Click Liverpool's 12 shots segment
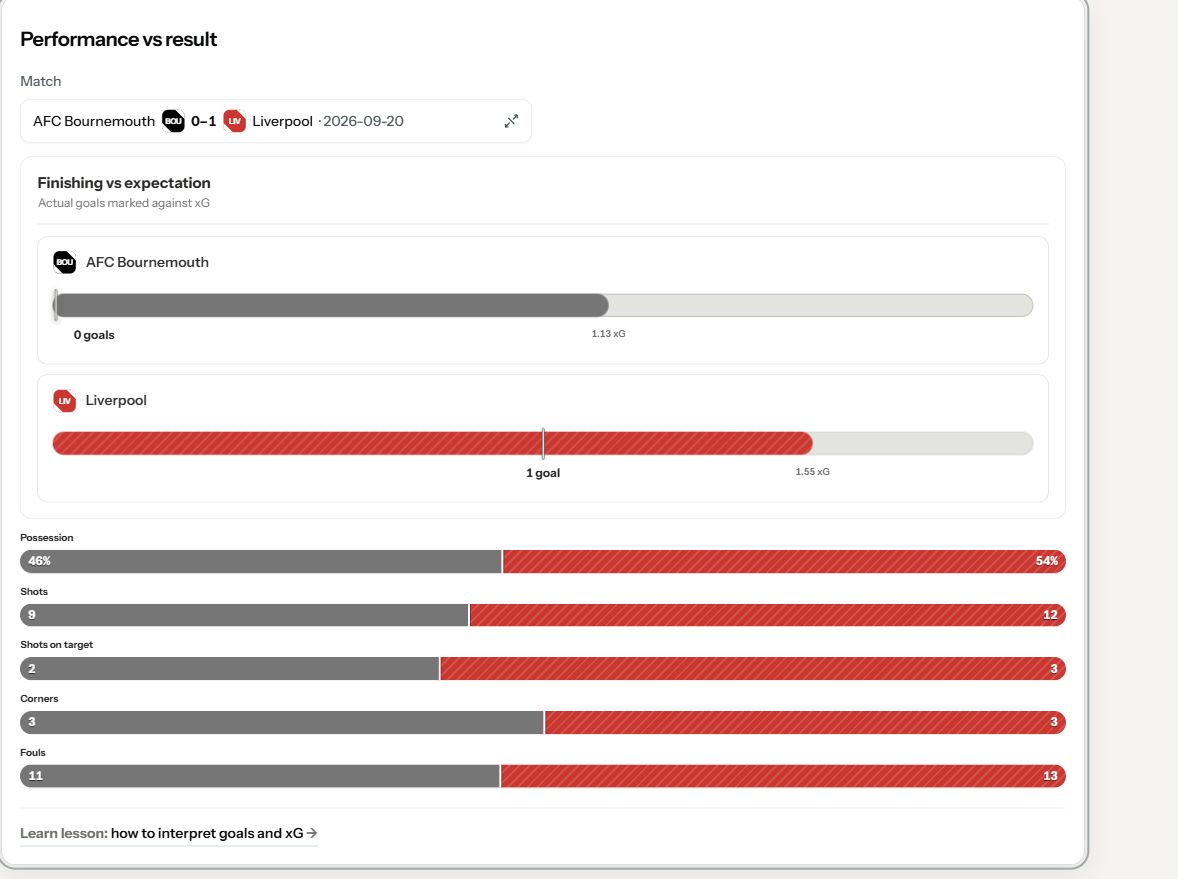The height and width of the screenshot is (879, 1178). (x=768, y=615)
